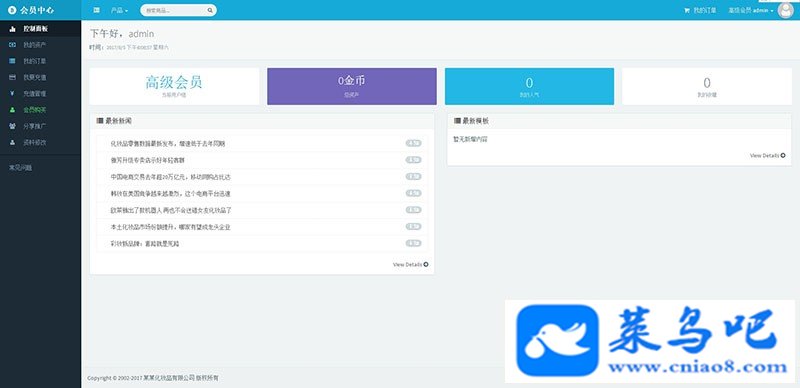The height and width of the screenshot is (388, 800).
Task: Expand the 产品 dropdown menu
Action: pos(119,10)
